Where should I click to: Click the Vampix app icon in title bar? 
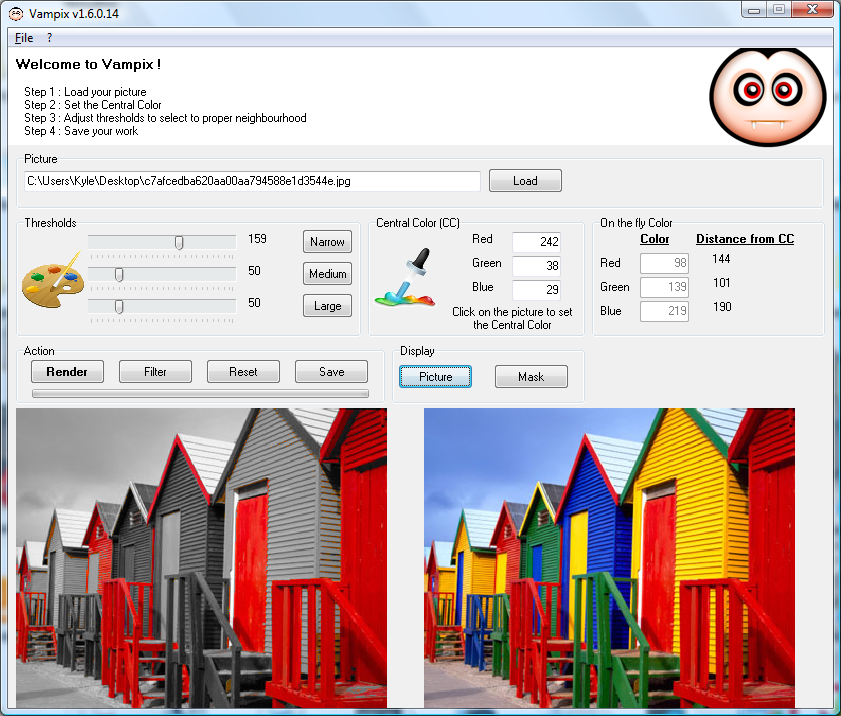[x=16, y=14]
